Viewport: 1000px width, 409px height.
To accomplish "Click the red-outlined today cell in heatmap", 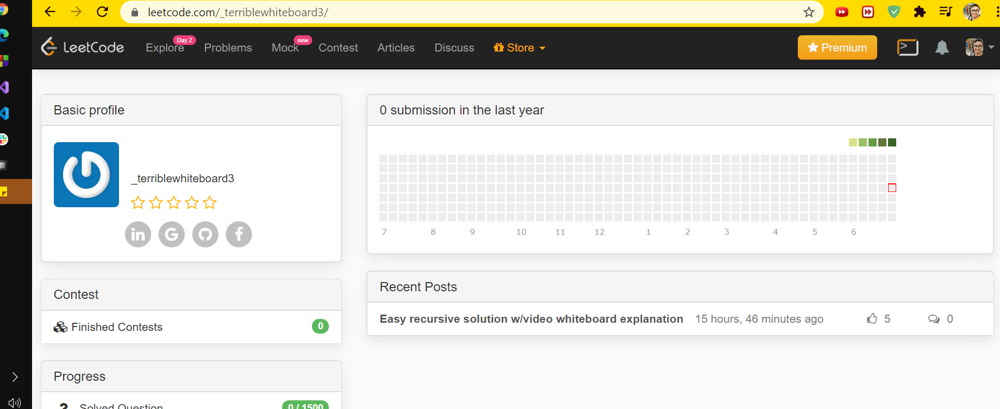I will [892, 188].
